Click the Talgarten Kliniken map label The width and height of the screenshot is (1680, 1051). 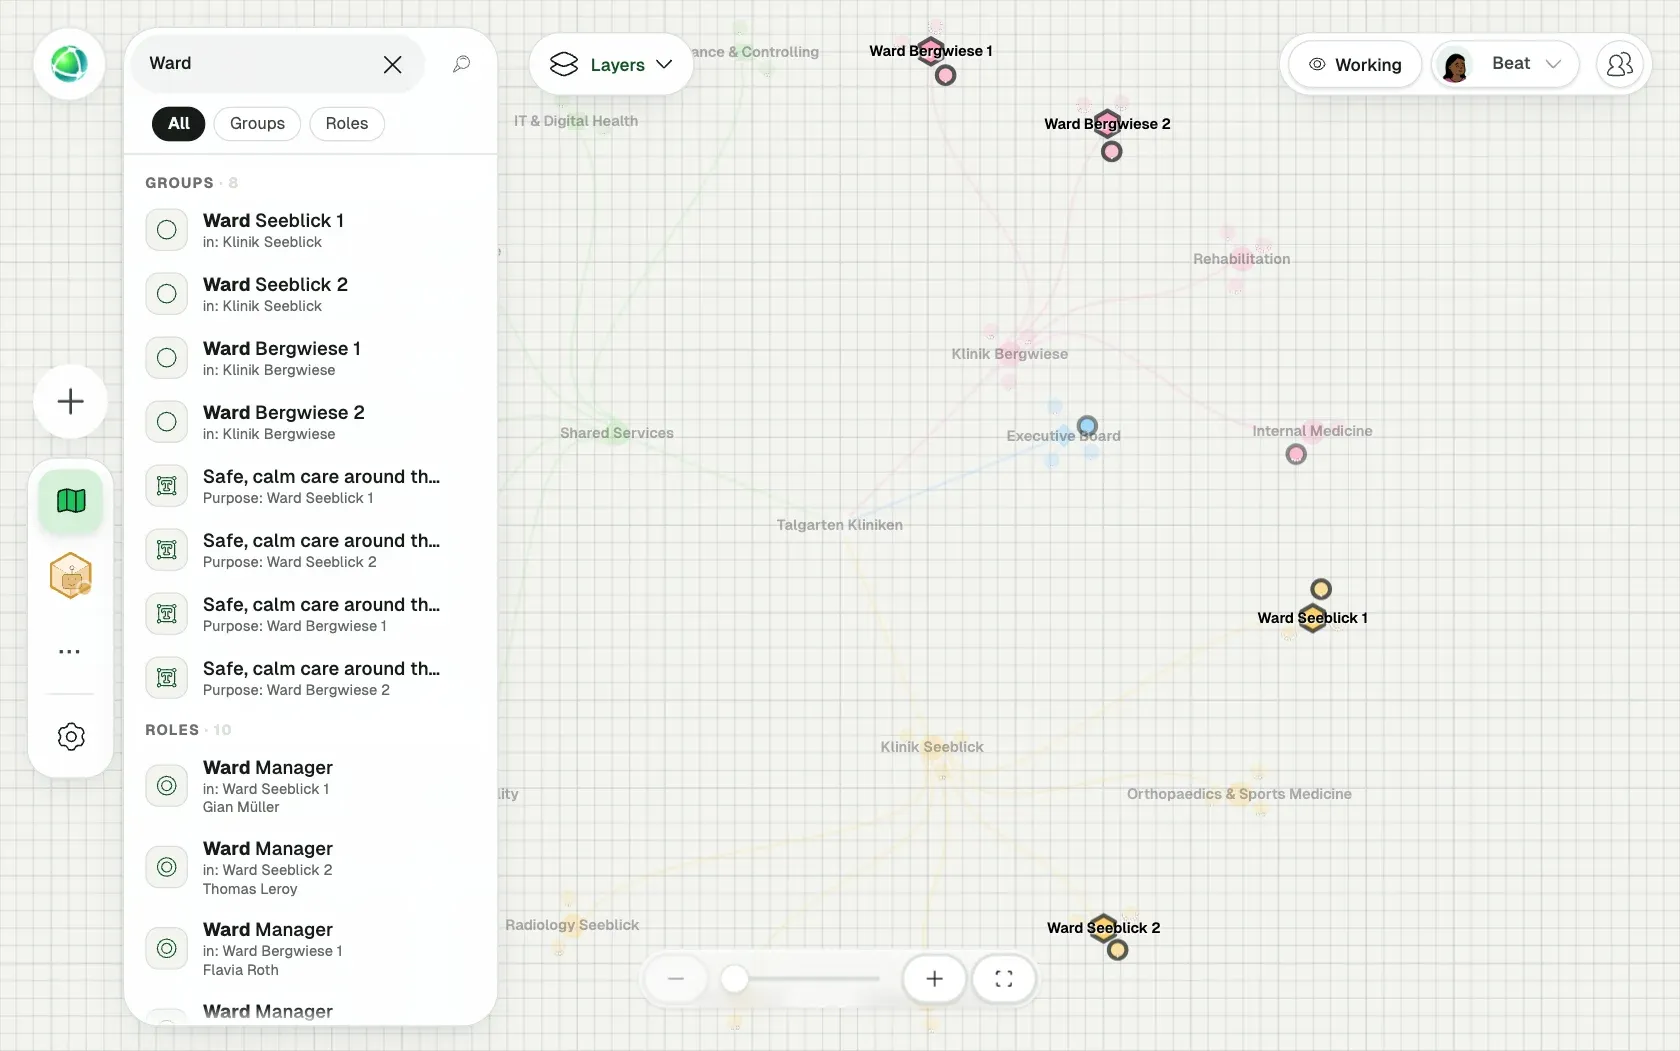[x=840, y=525]
